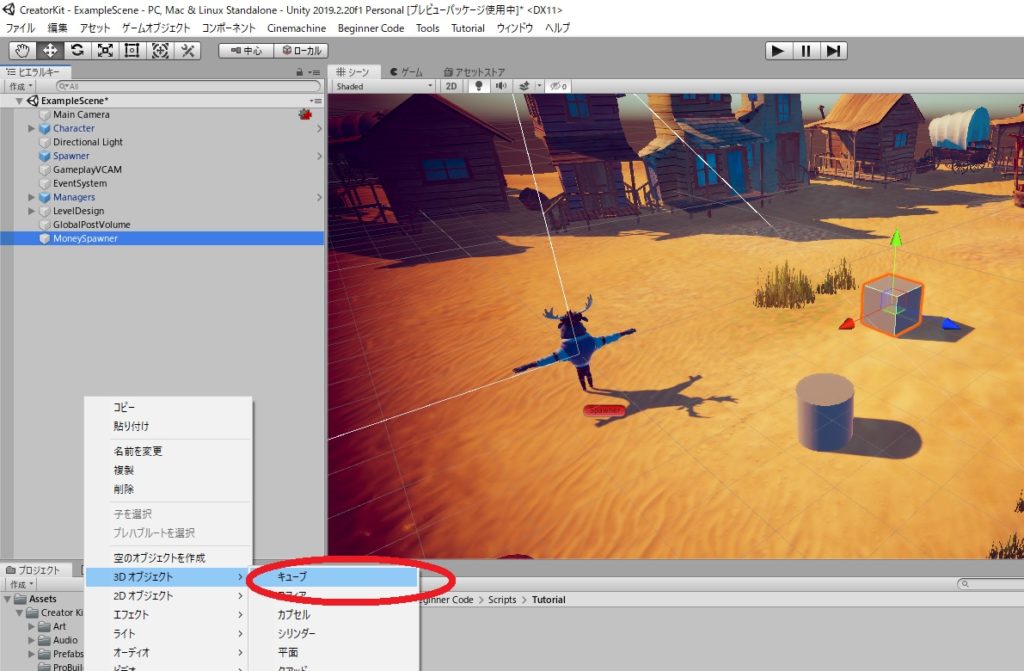This screenshot has width=1024, height=671.
Task: Toggle scene audio
Action: (501, 86)
